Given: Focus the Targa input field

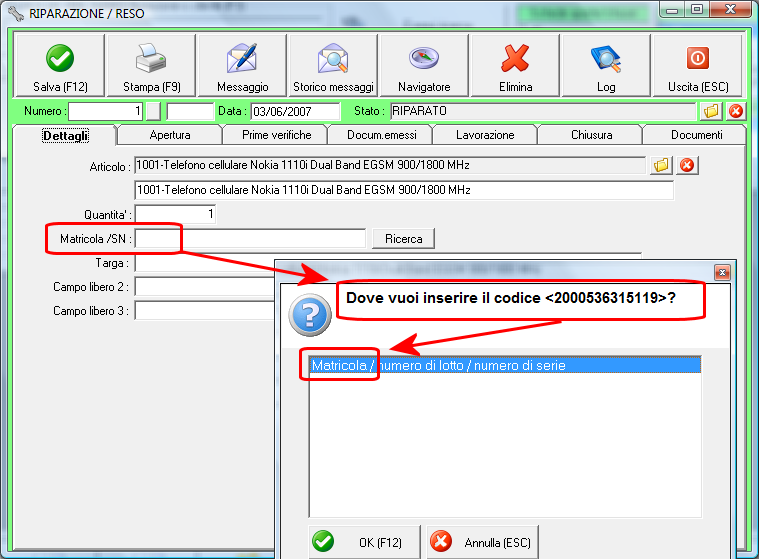Looking at the screenshot, I should (x=205, y=263).
